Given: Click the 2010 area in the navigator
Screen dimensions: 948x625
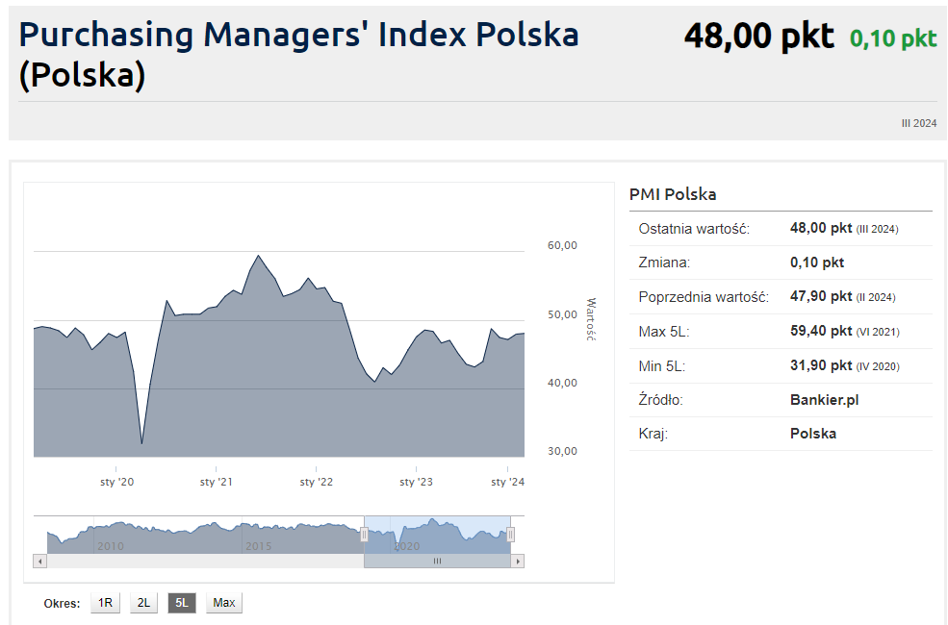Looking at the screenshot, I should coord(110,546).
